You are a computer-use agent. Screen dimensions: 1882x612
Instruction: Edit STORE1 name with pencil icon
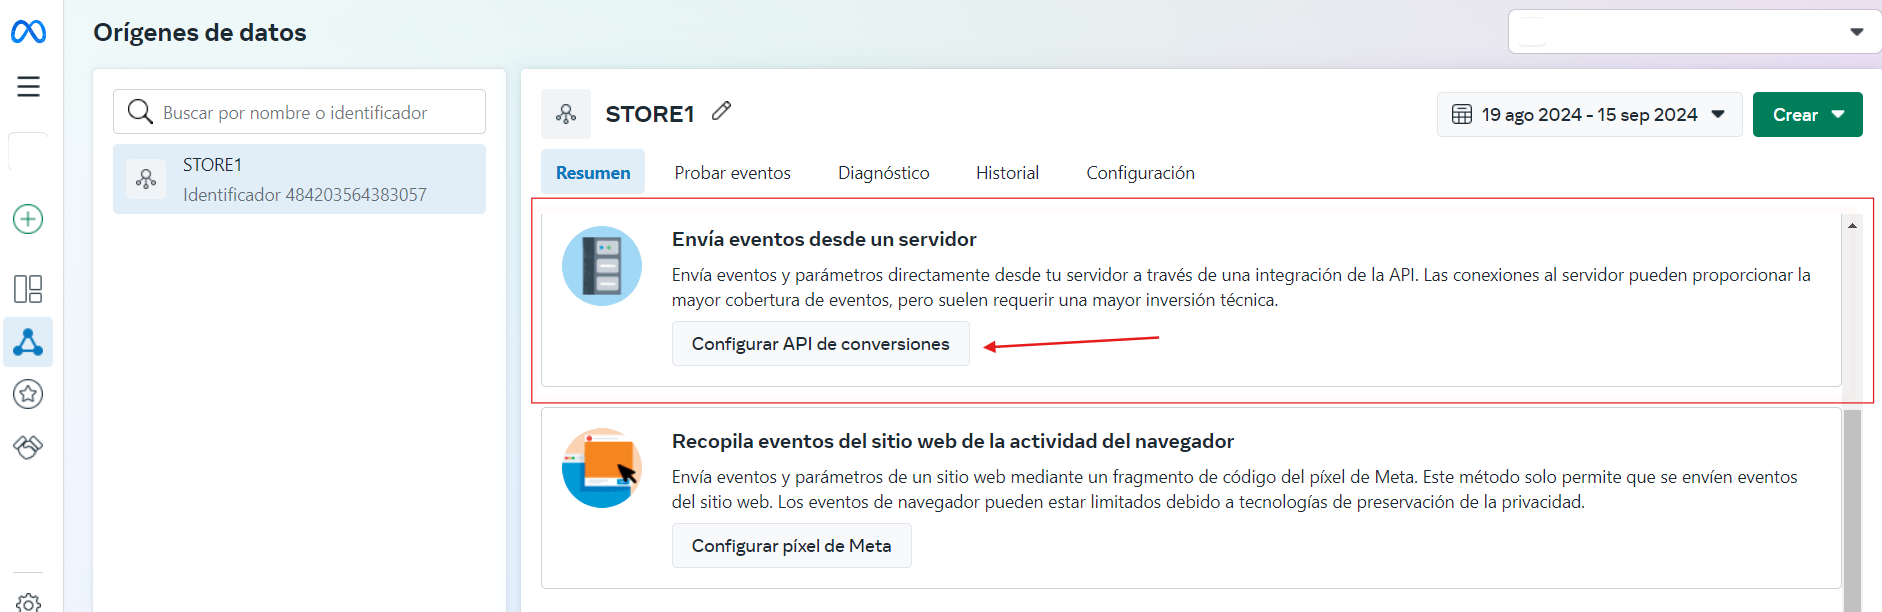(722, 111)
